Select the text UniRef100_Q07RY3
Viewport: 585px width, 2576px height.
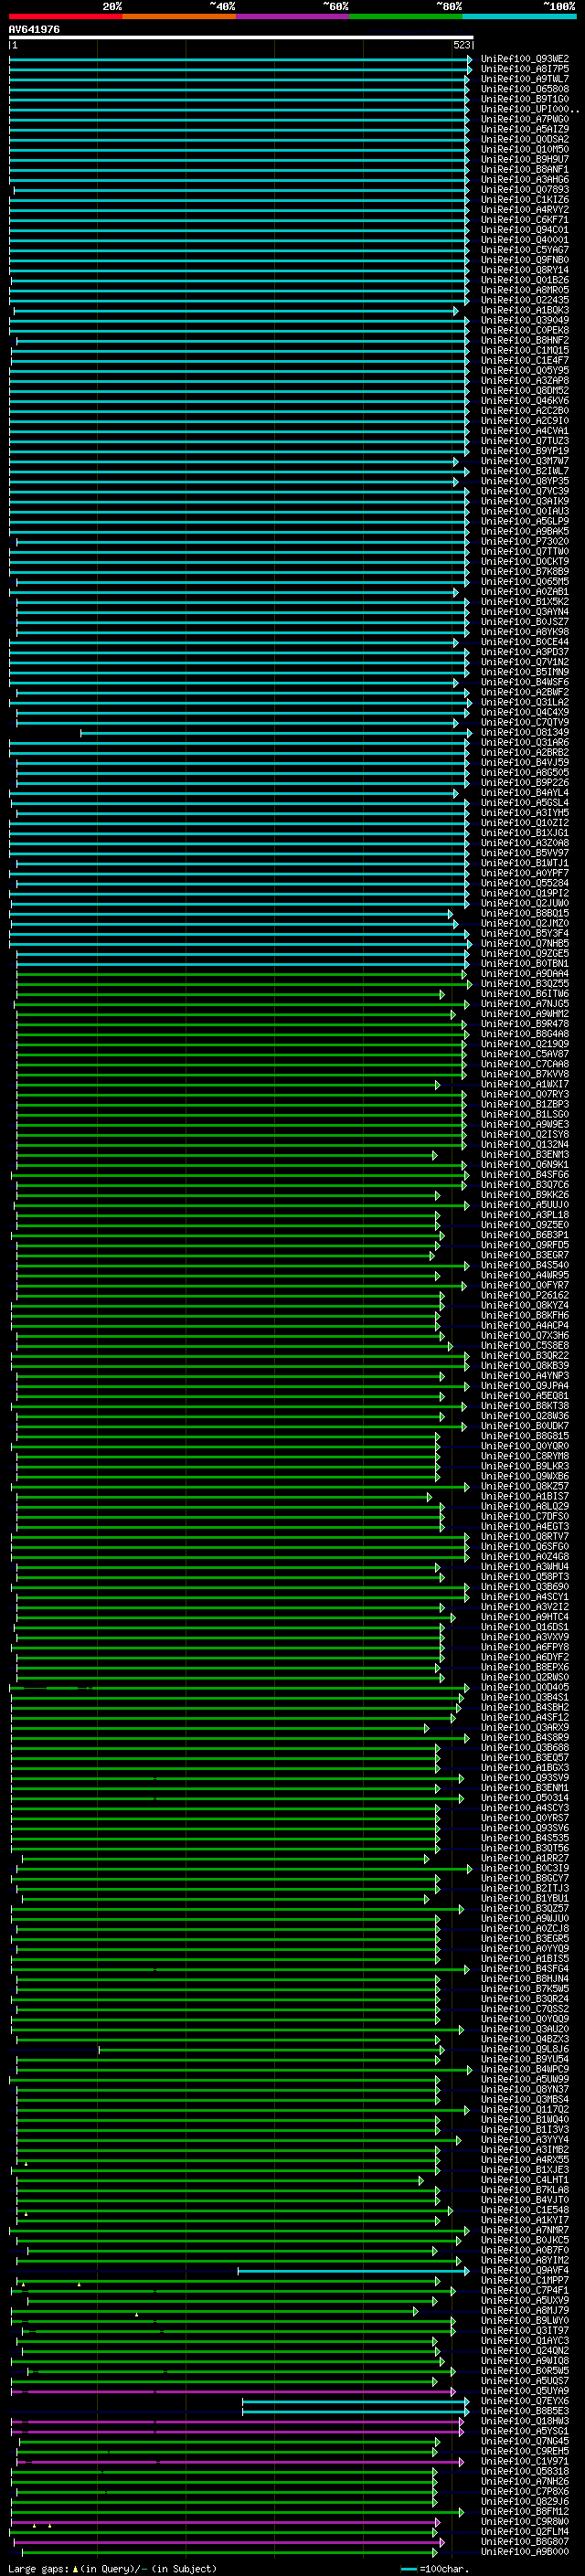click(525, 1095)
